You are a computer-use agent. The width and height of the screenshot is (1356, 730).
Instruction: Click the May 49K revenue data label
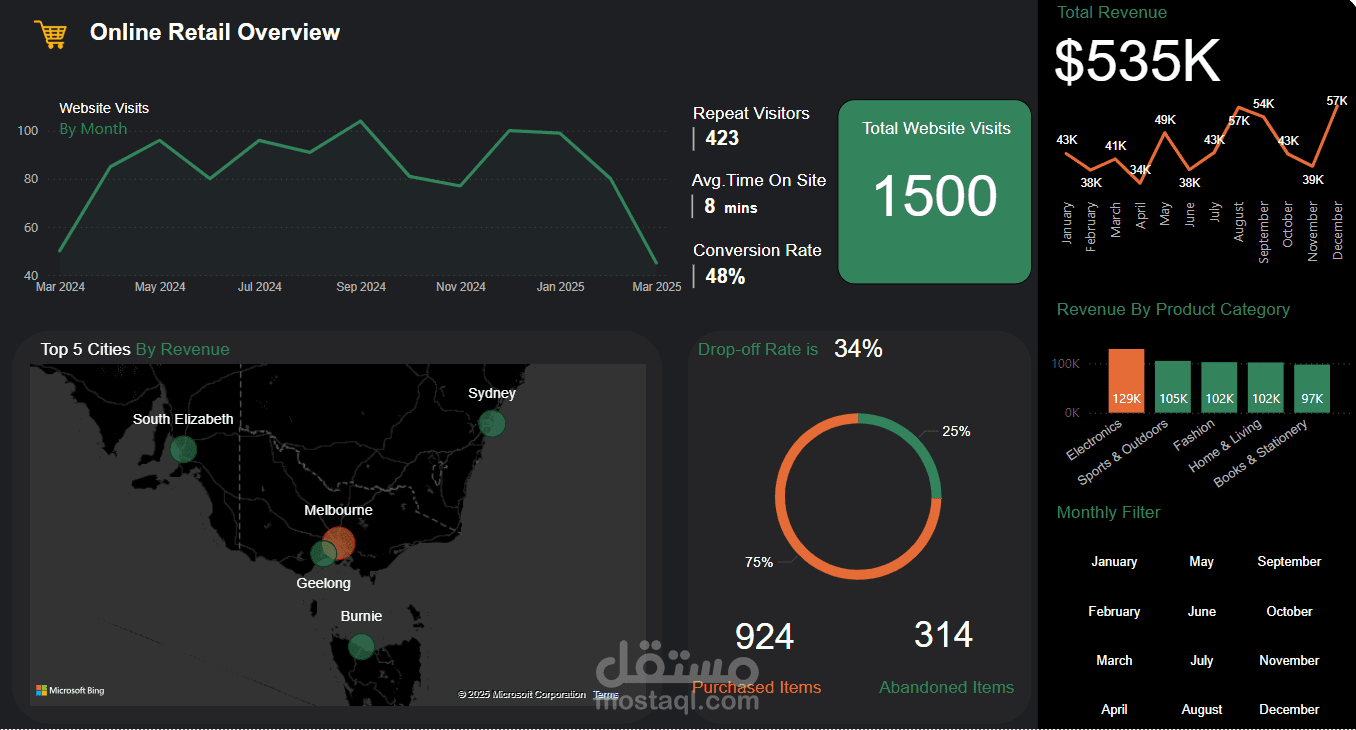coord(1165,120)
